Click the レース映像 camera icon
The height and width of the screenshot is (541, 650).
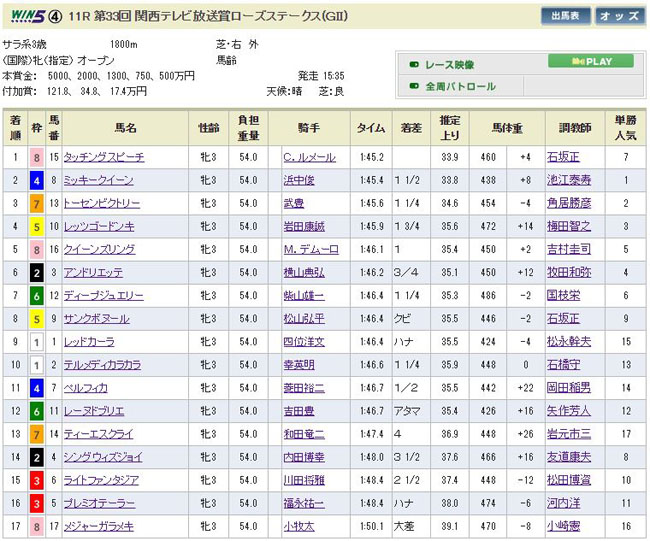[412, 64]
